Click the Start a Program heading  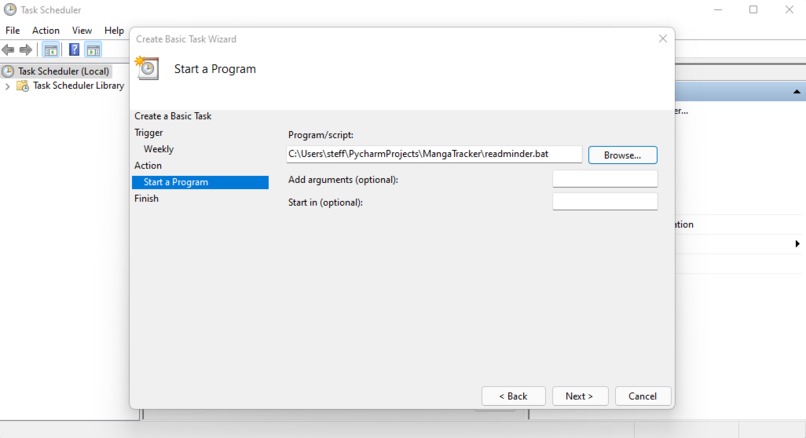pos(215,69)
